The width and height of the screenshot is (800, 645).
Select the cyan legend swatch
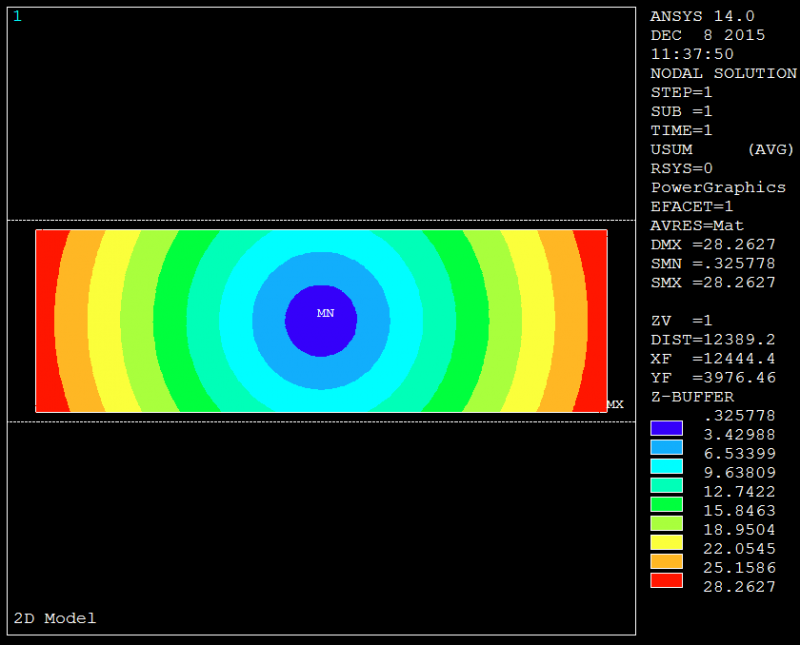pos(666,466)
